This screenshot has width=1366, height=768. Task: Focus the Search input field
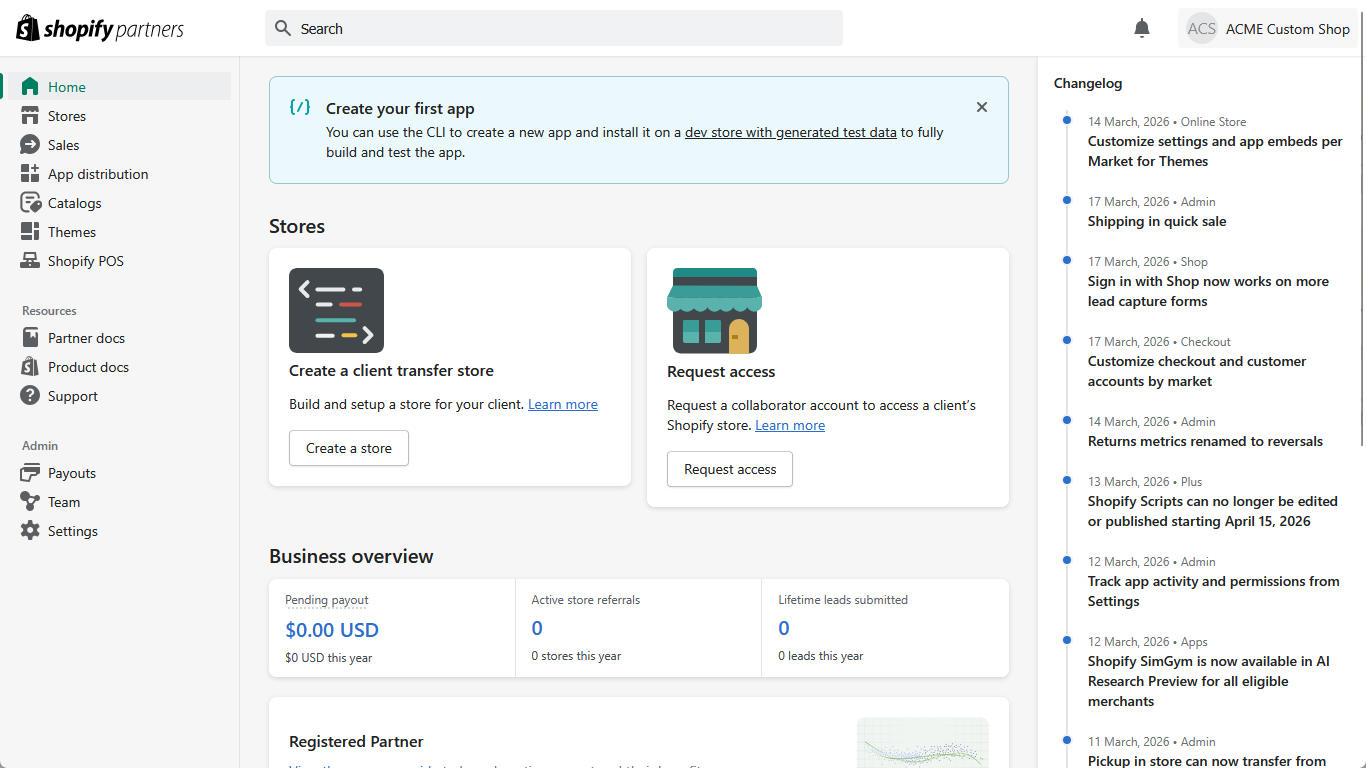[554, 28]
